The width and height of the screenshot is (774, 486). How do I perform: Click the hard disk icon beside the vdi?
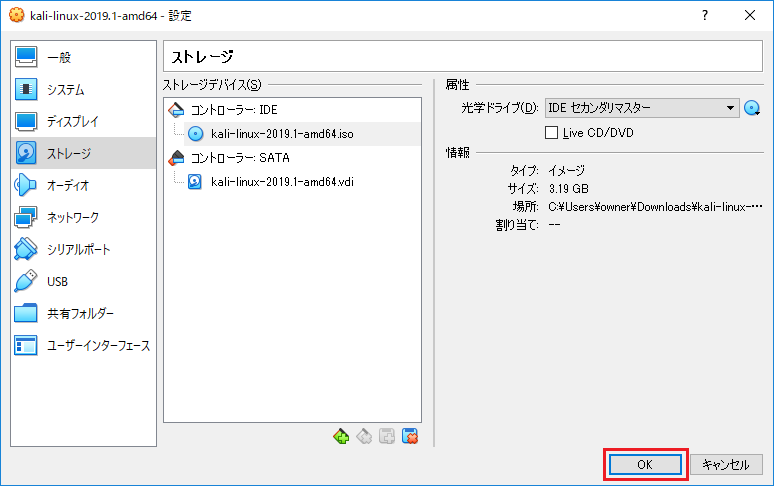click(x=195, y=182)
